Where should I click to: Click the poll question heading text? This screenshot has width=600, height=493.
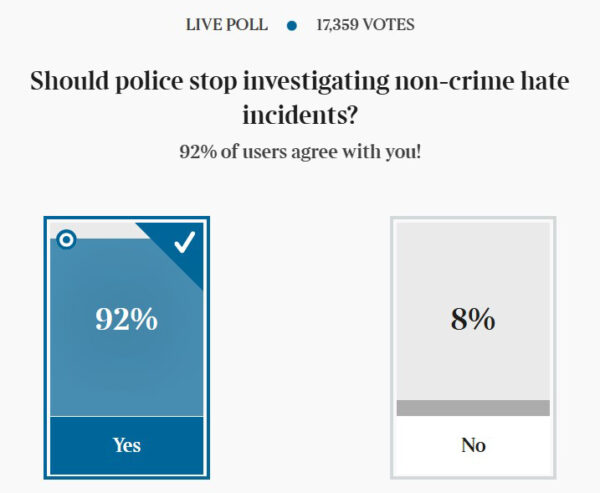(300, 97)
